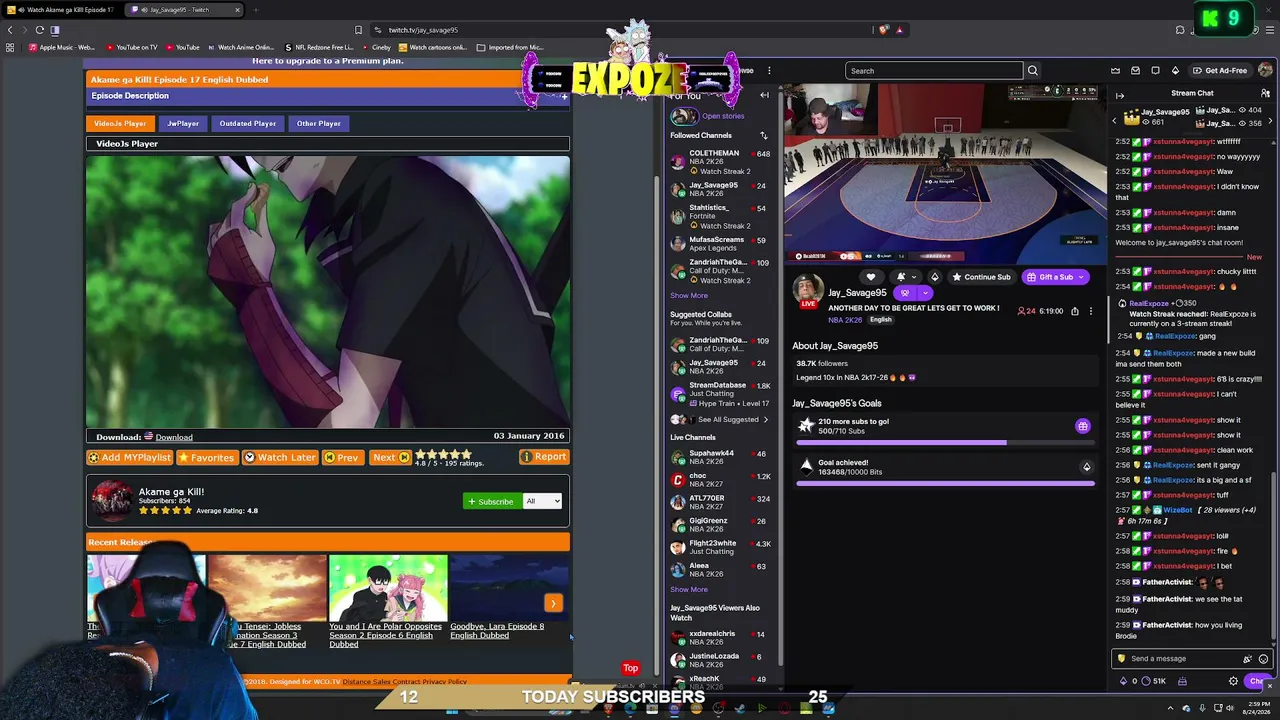1280x720 pixels.
Task: Open stream more options (three dots)
Action: click(x=1090, y=311)
